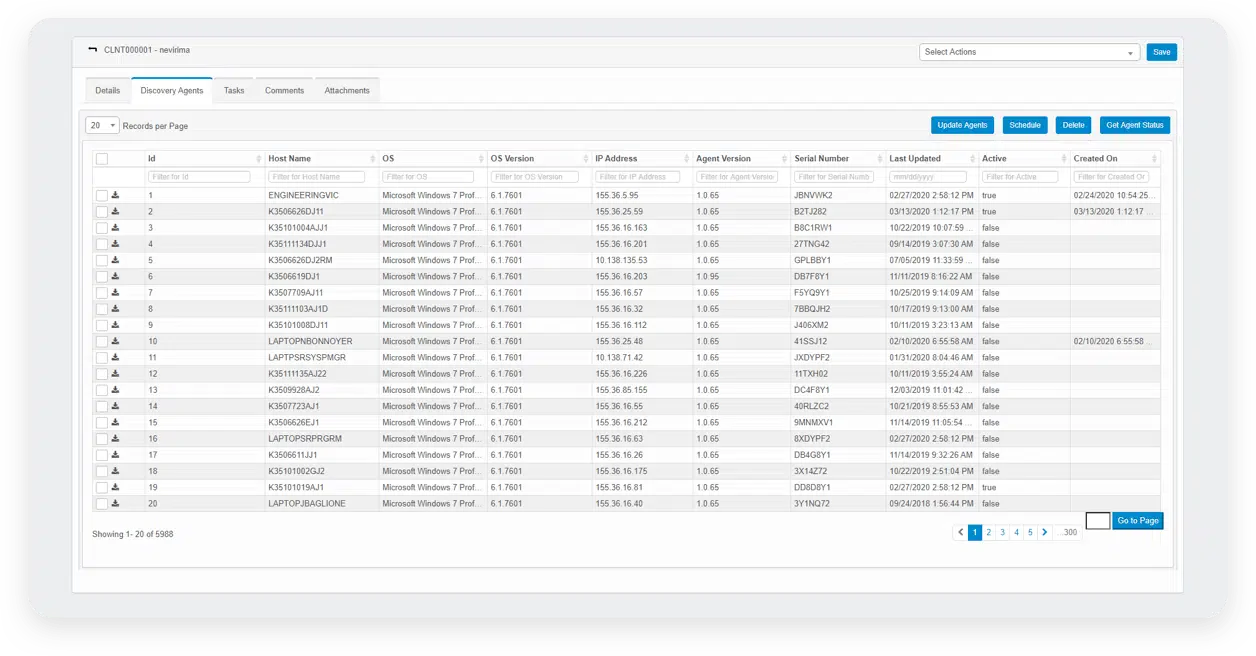Click the download icon for ENGINEERINGVIC row
Viewport: 1256px width, 656px height.
pyautogui.click(x=115, y=195)
